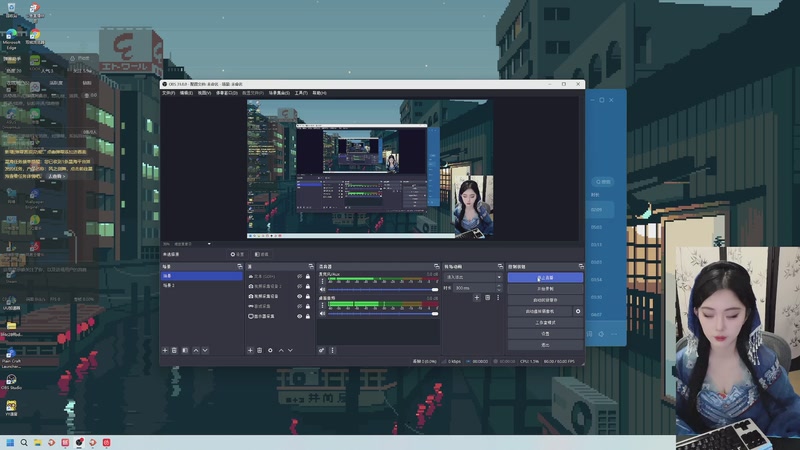
Task: Open the Docks (停靠窗口) menu
Action: 227,93
